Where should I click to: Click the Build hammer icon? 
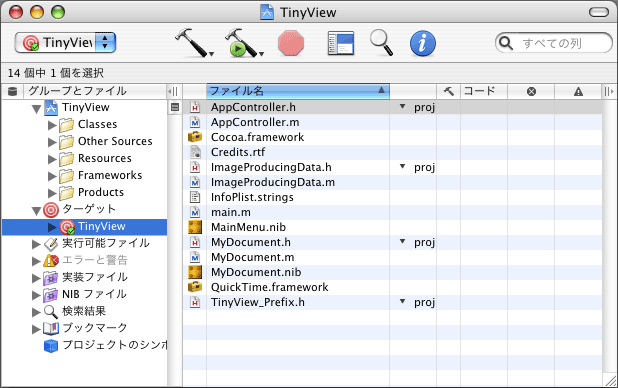pyautogui.click(x=193, y=42)
